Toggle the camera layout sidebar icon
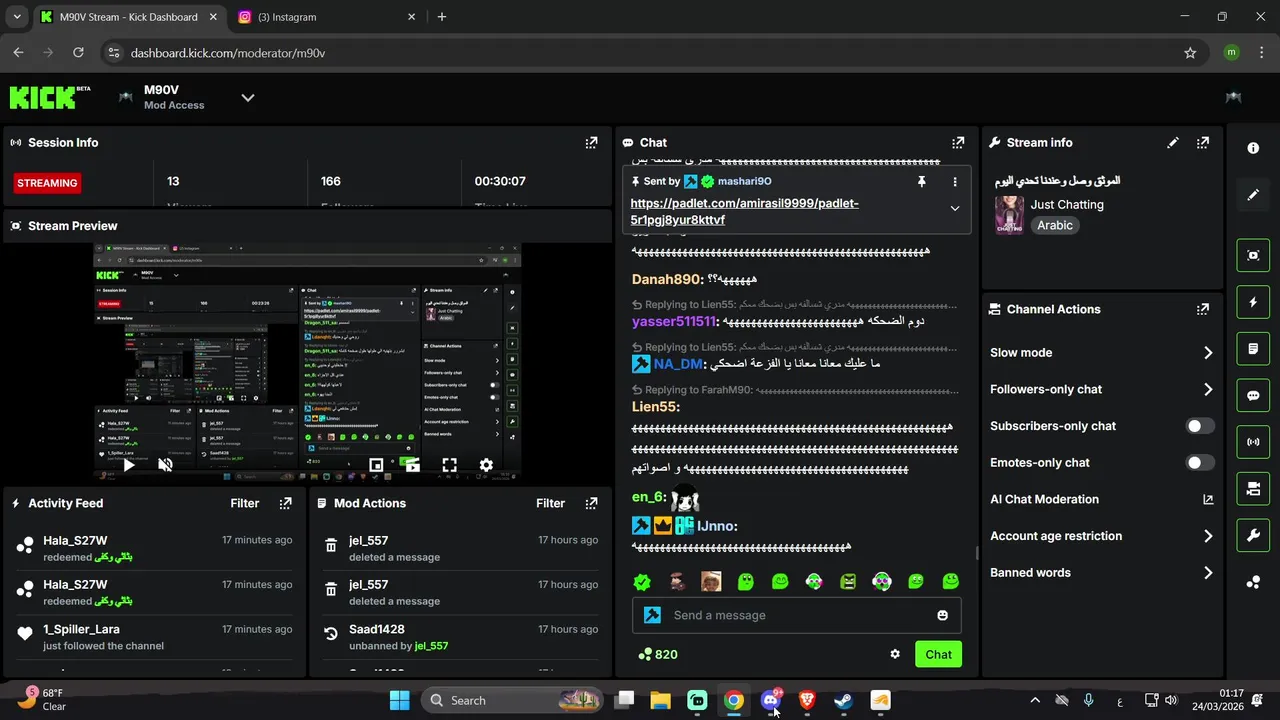The image size is (1280, 720). (1253, 489)
